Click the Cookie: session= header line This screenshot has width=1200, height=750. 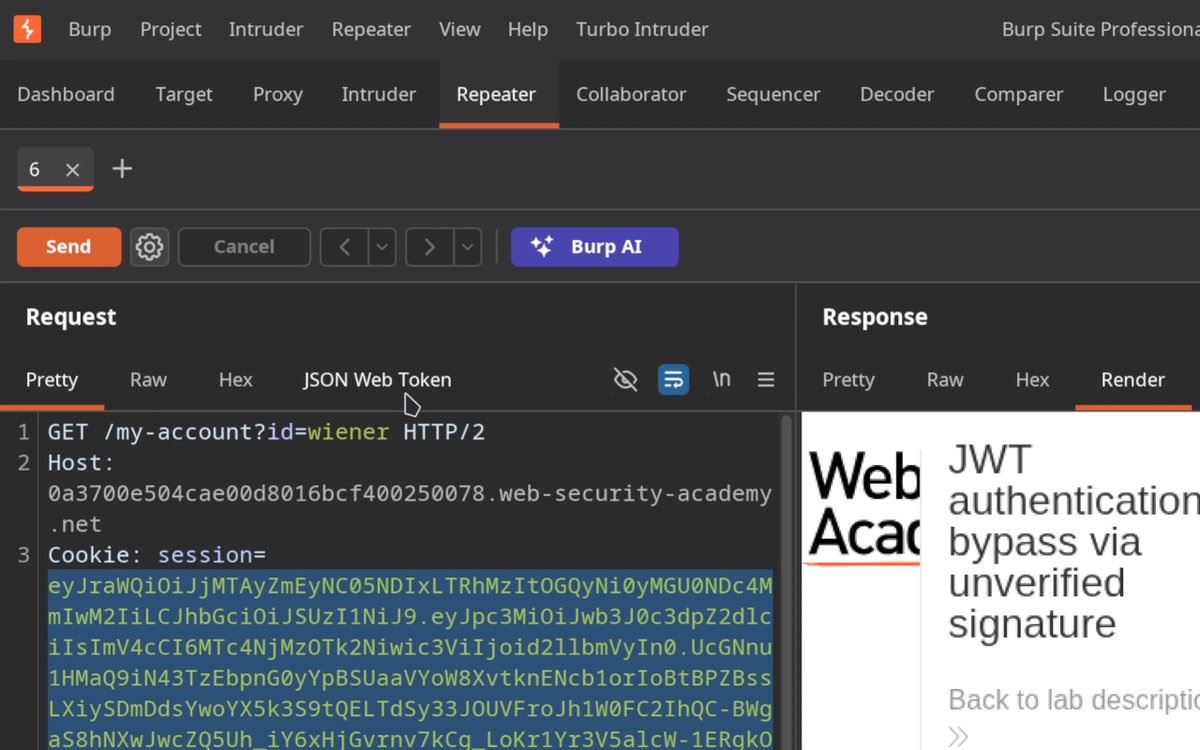[x=157, y=555]
